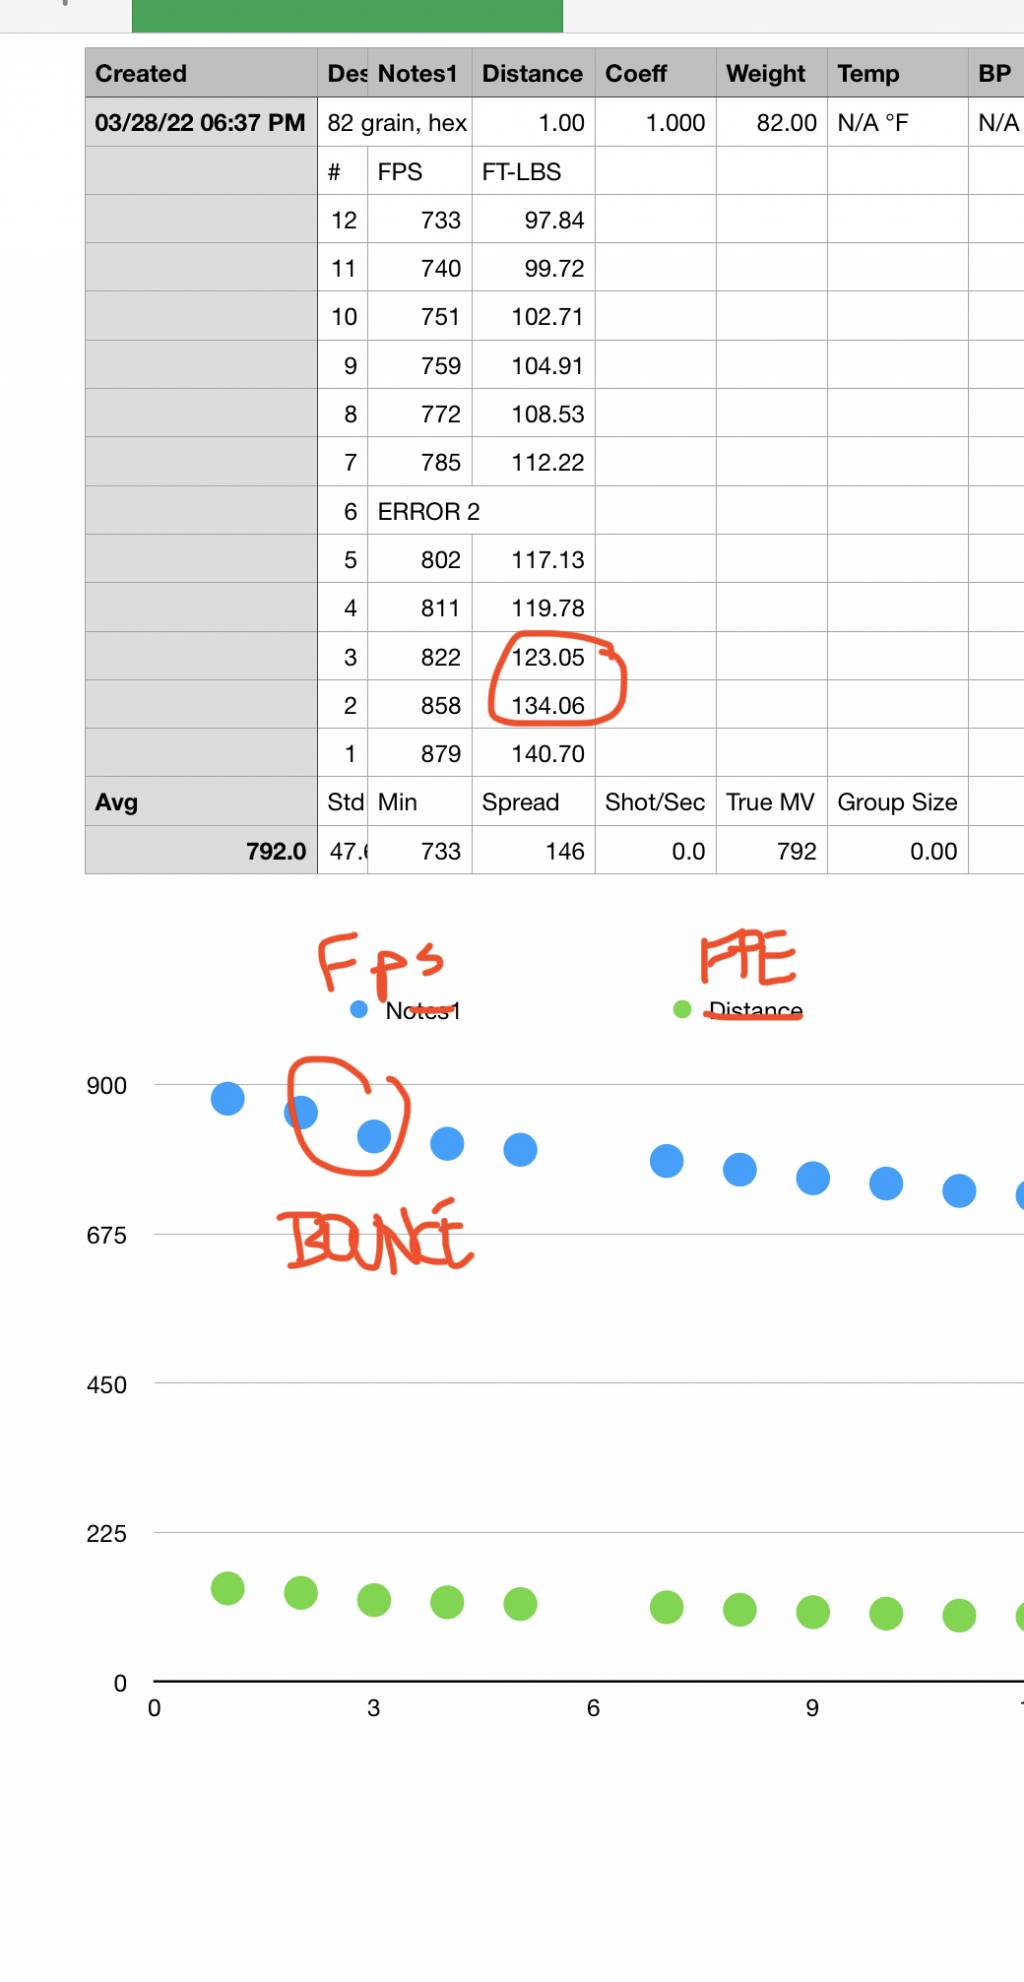Click the True MV header cell
This screenshot has height=1982, width=1024.
click(x=771, y=802)
